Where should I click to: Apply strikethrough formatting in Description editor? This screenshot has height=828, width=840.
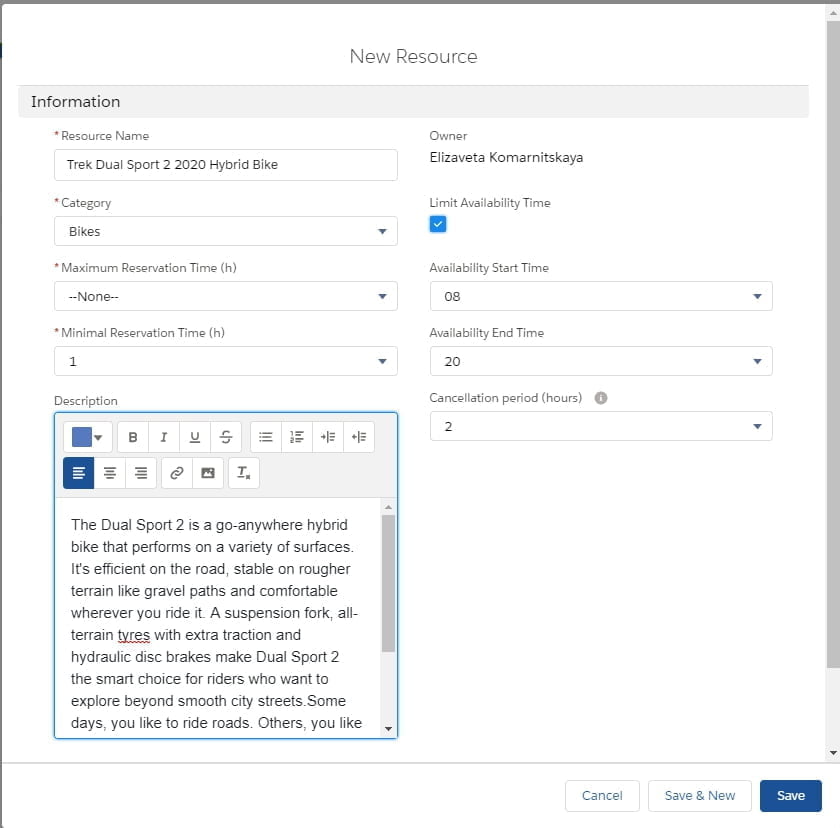[226, 437]
